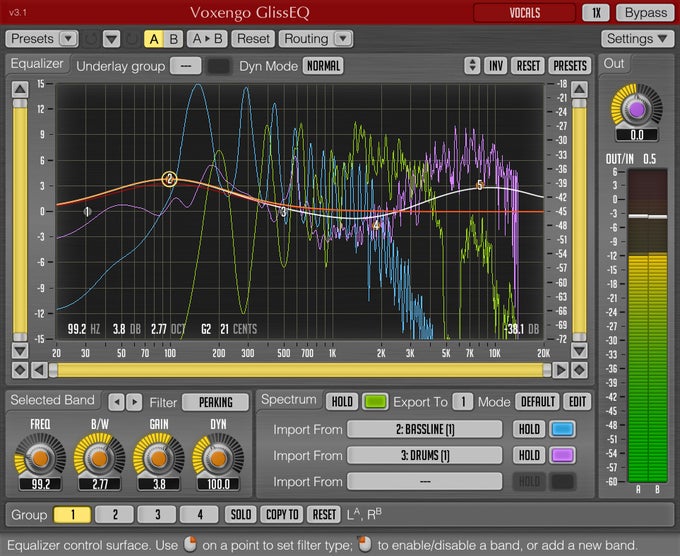Click the blue Bassline spectrum color swatch
680x556 pixels.
click(x=564, y=429)
